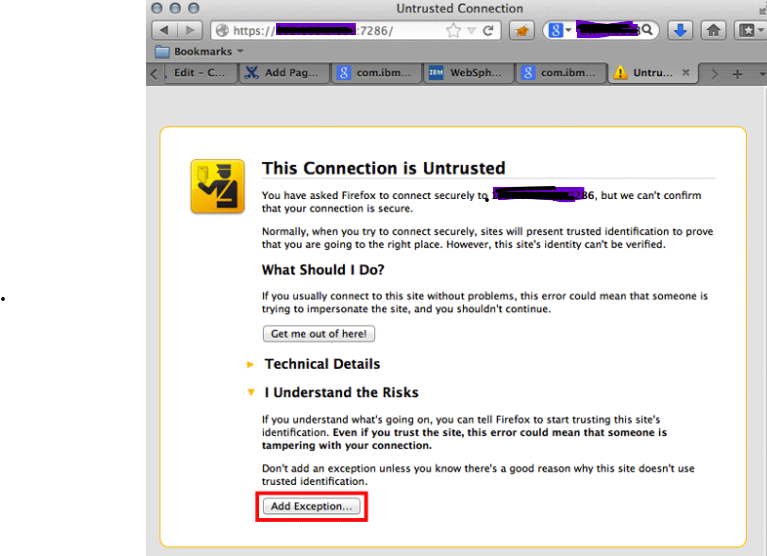Switch to the 'Edit - C...' tab
Viewport: 767px width, 556px height.
coord(200,73)
